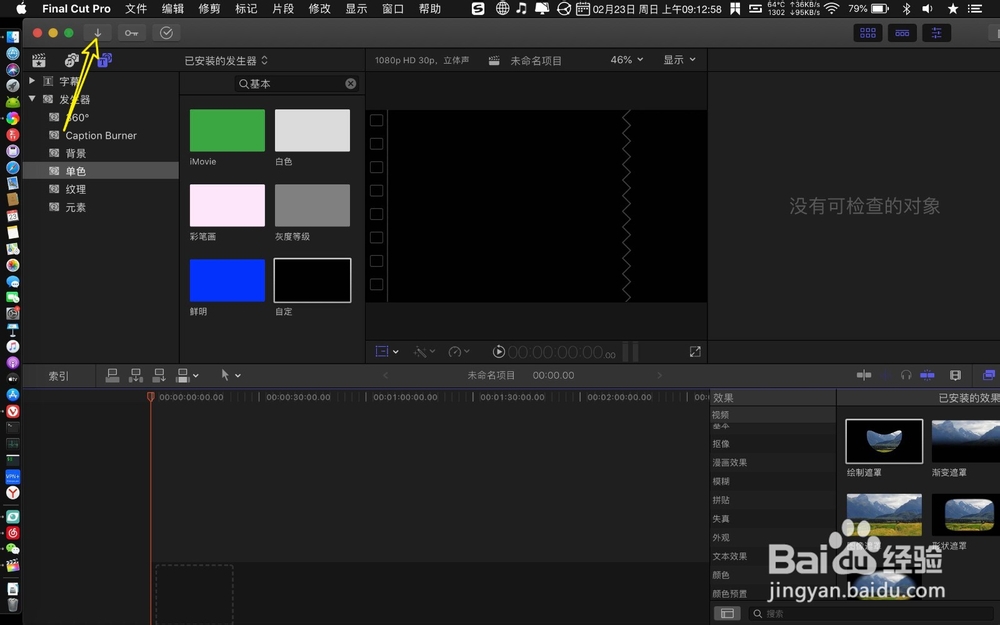This screenshot has width=1000, height=625.
Task: Select the append clip icon above timeline
Action: coord(159,375)
